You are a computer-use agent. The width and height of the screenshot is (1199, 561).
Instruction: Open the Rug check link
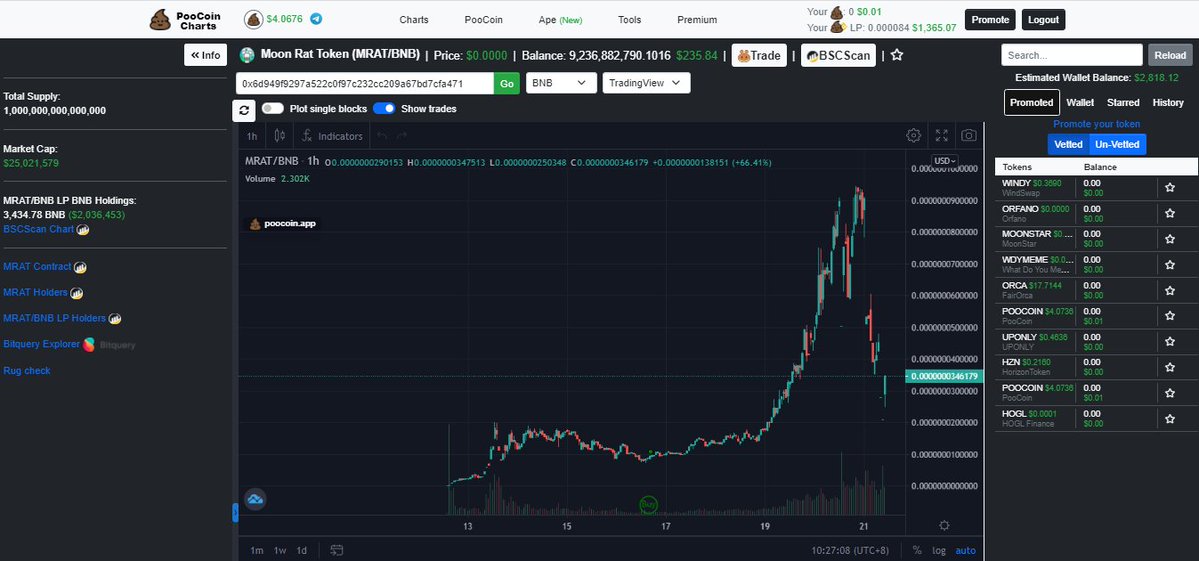pyautogui.click(x=27, y=371)
